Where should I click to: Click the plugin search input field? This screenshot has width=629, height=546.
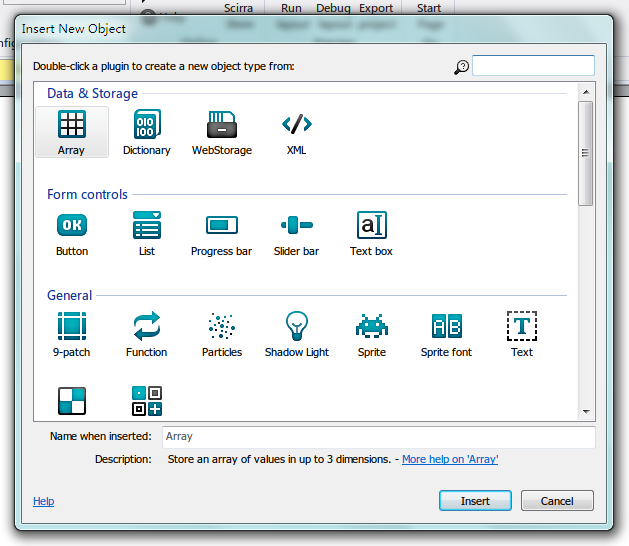click(x=533, y=66)
